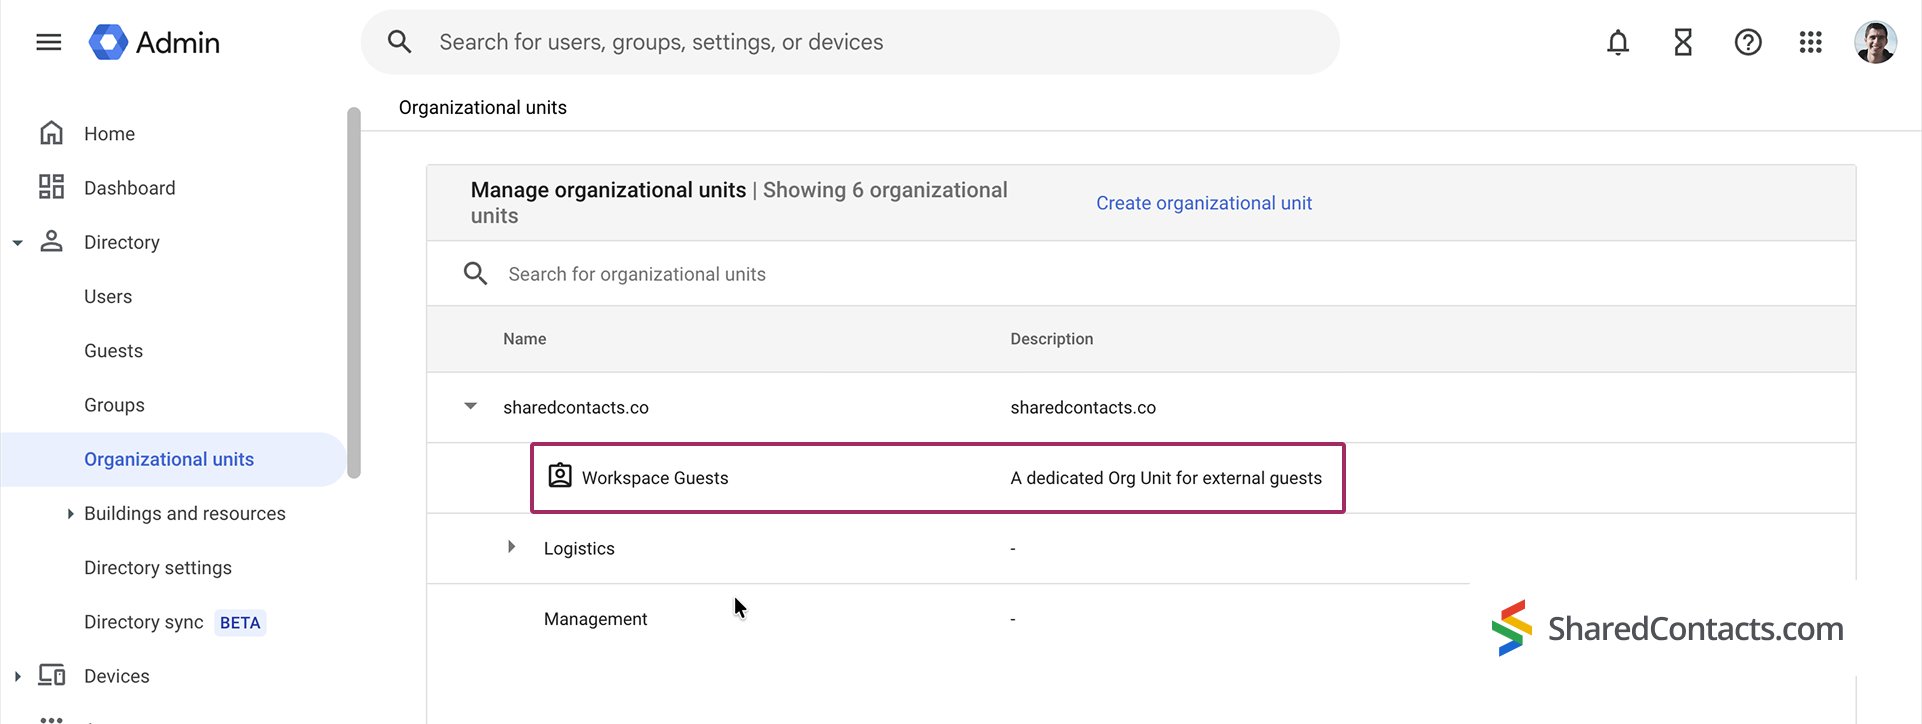Viewport: 1922px width, 724px height.
Task: Click Create organizational unit link
Action: 1203,203
